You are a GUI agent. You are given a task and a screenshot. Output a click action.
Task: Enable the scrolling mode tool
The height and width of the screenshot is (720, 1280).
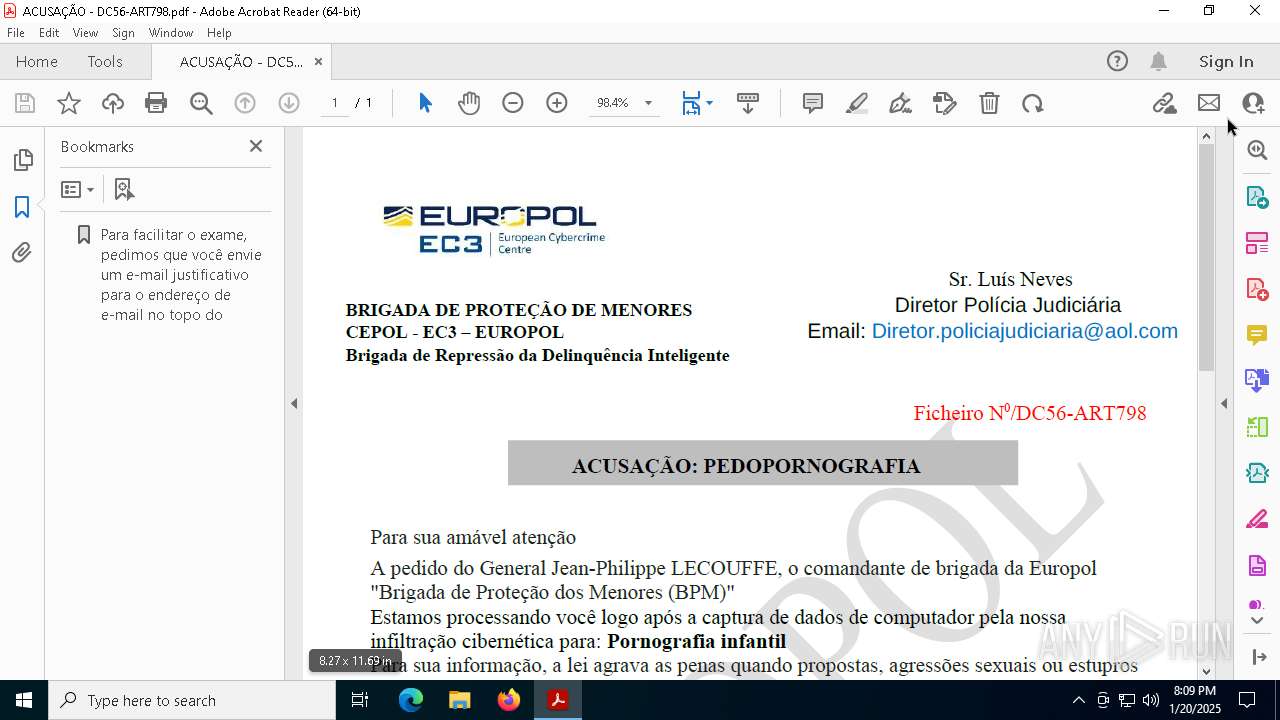click(x=748, y=103)
